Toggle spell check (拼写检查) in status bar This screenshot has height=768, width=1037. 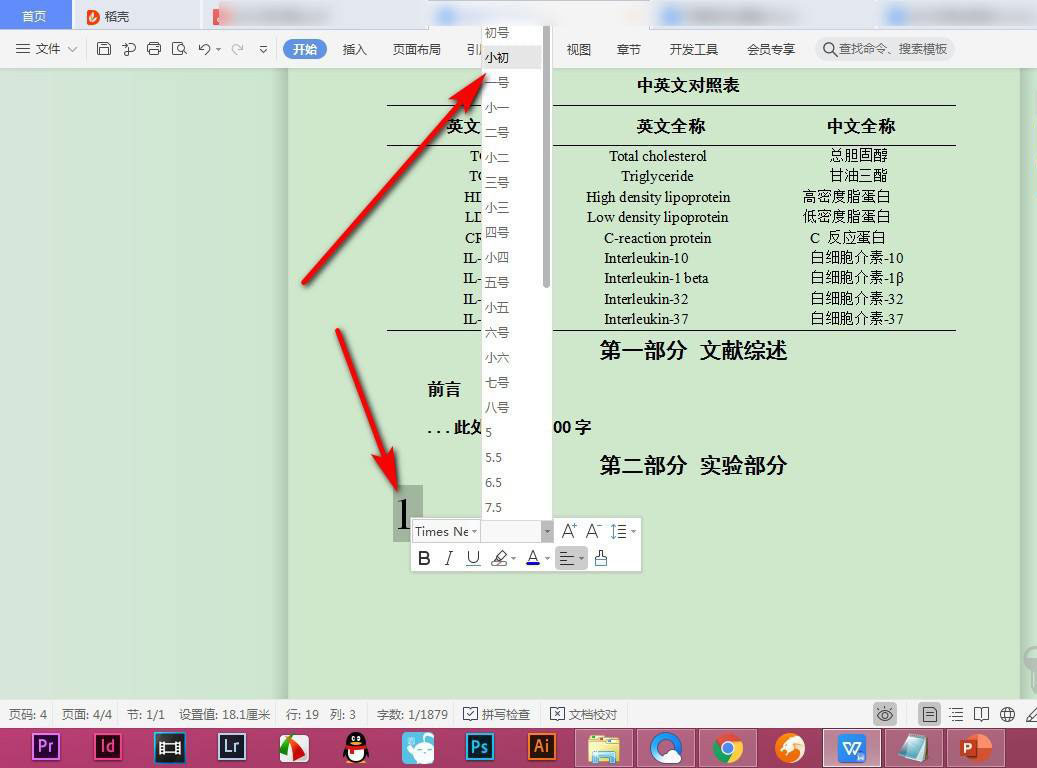[497, 714]
